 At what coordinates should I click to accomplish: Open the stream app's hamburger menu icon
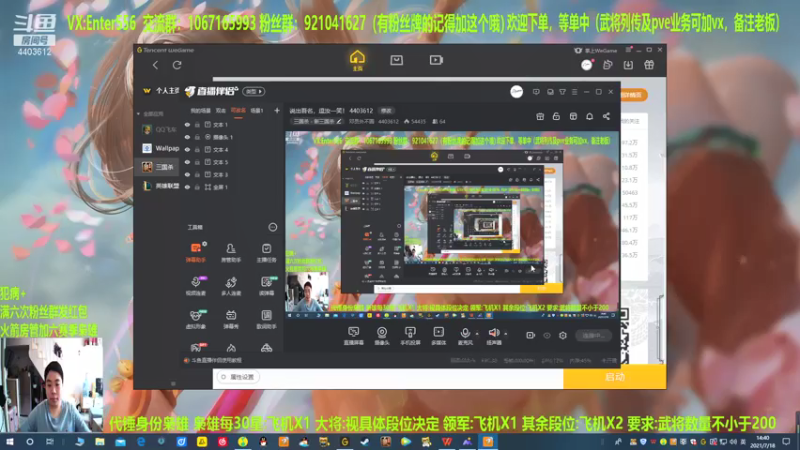coord(574,92)
